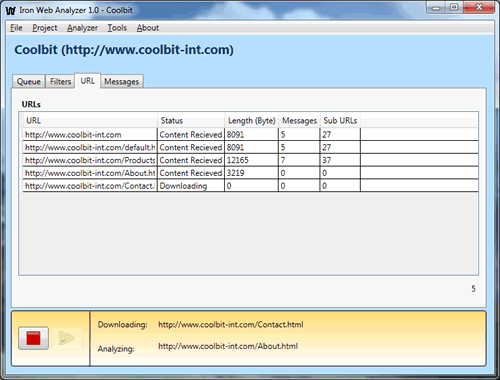Stop the analysis with the red stop button
This screenshot has height=380, width=500.
(33, 338)
